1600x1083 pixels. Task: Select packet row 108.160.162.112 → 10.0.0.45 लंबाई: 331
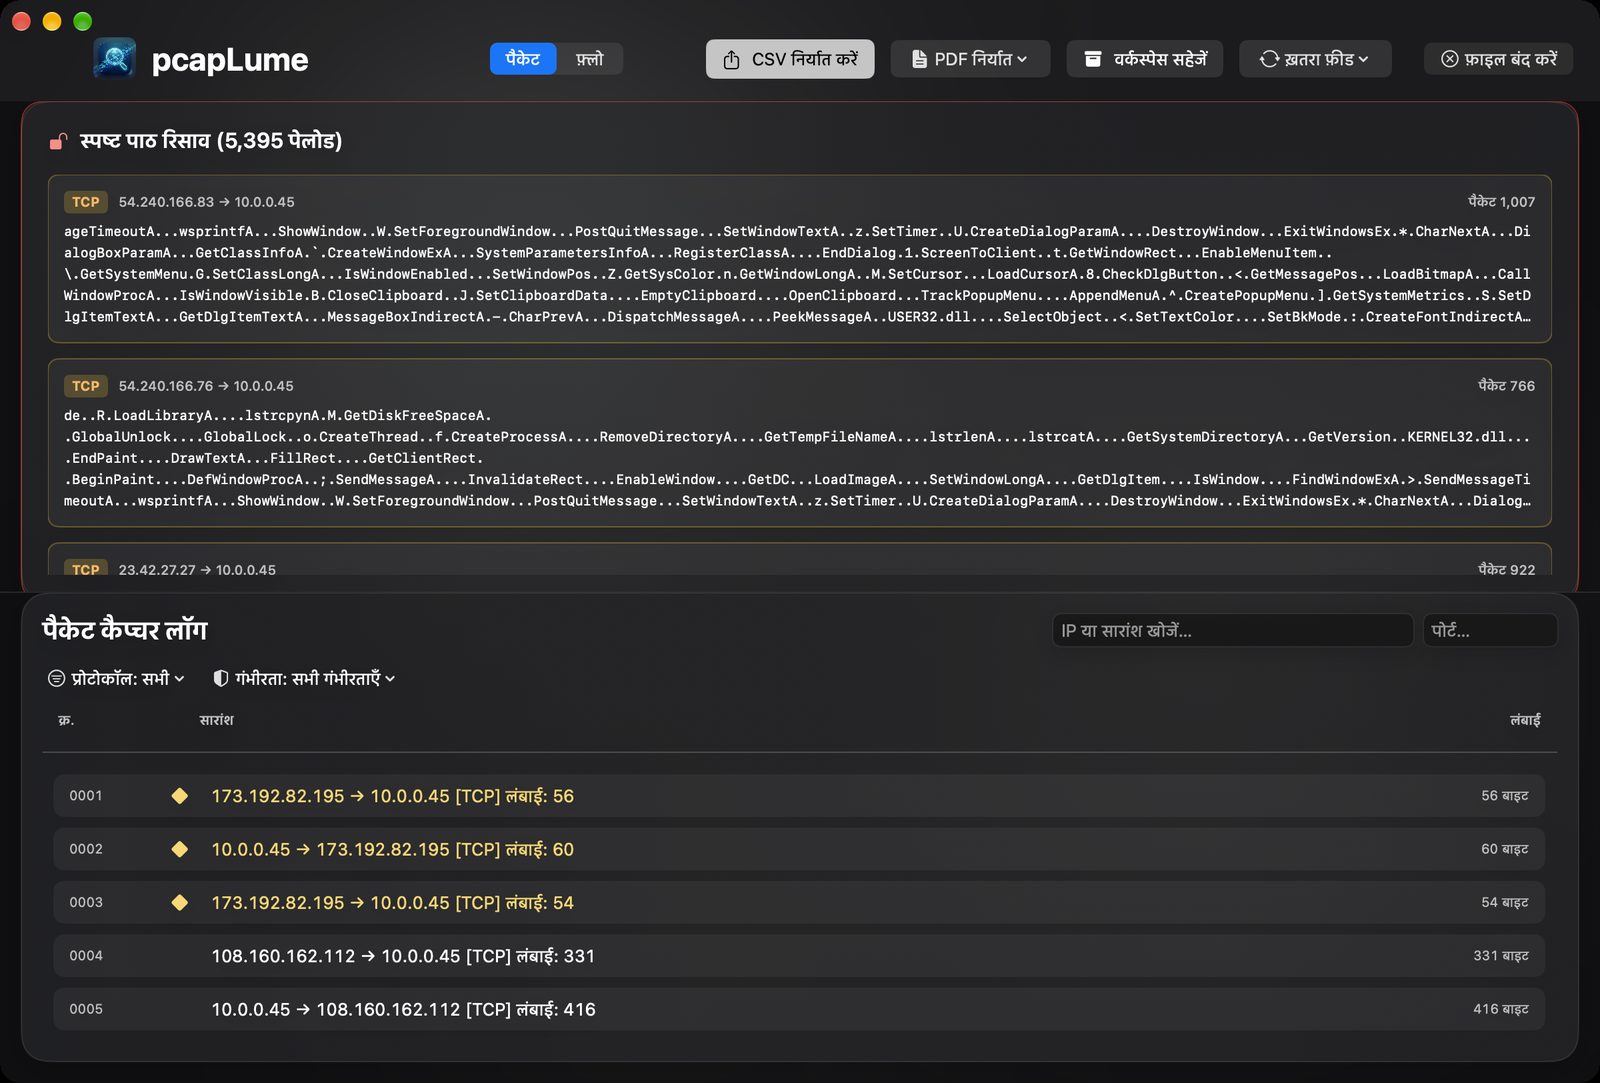pos(799,956)
